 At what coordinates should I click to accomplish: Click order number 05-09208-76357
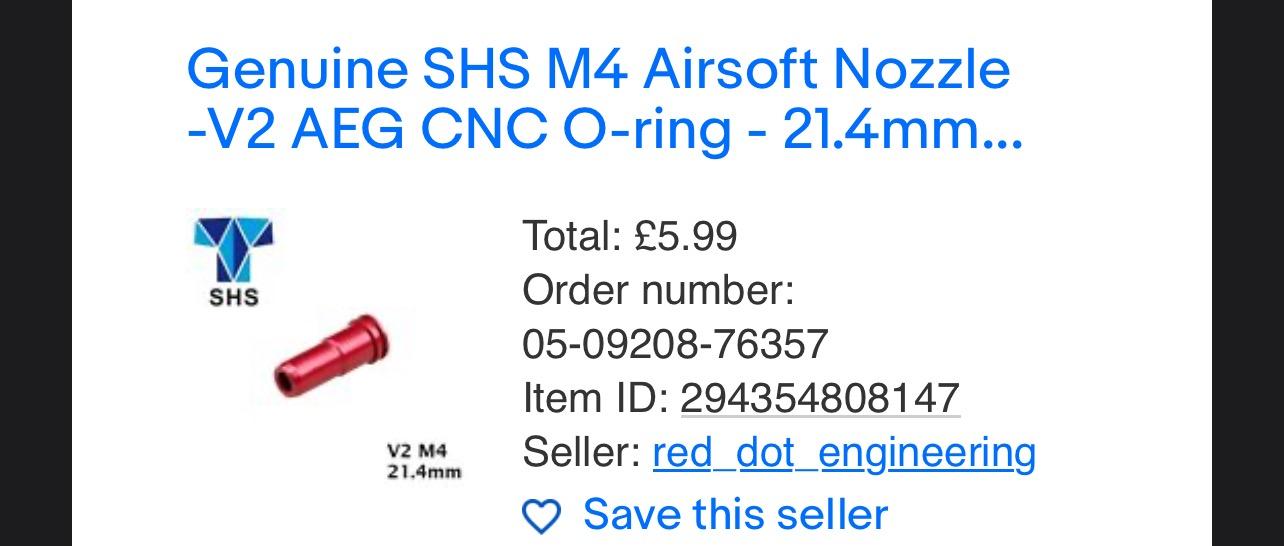[675, 345]
